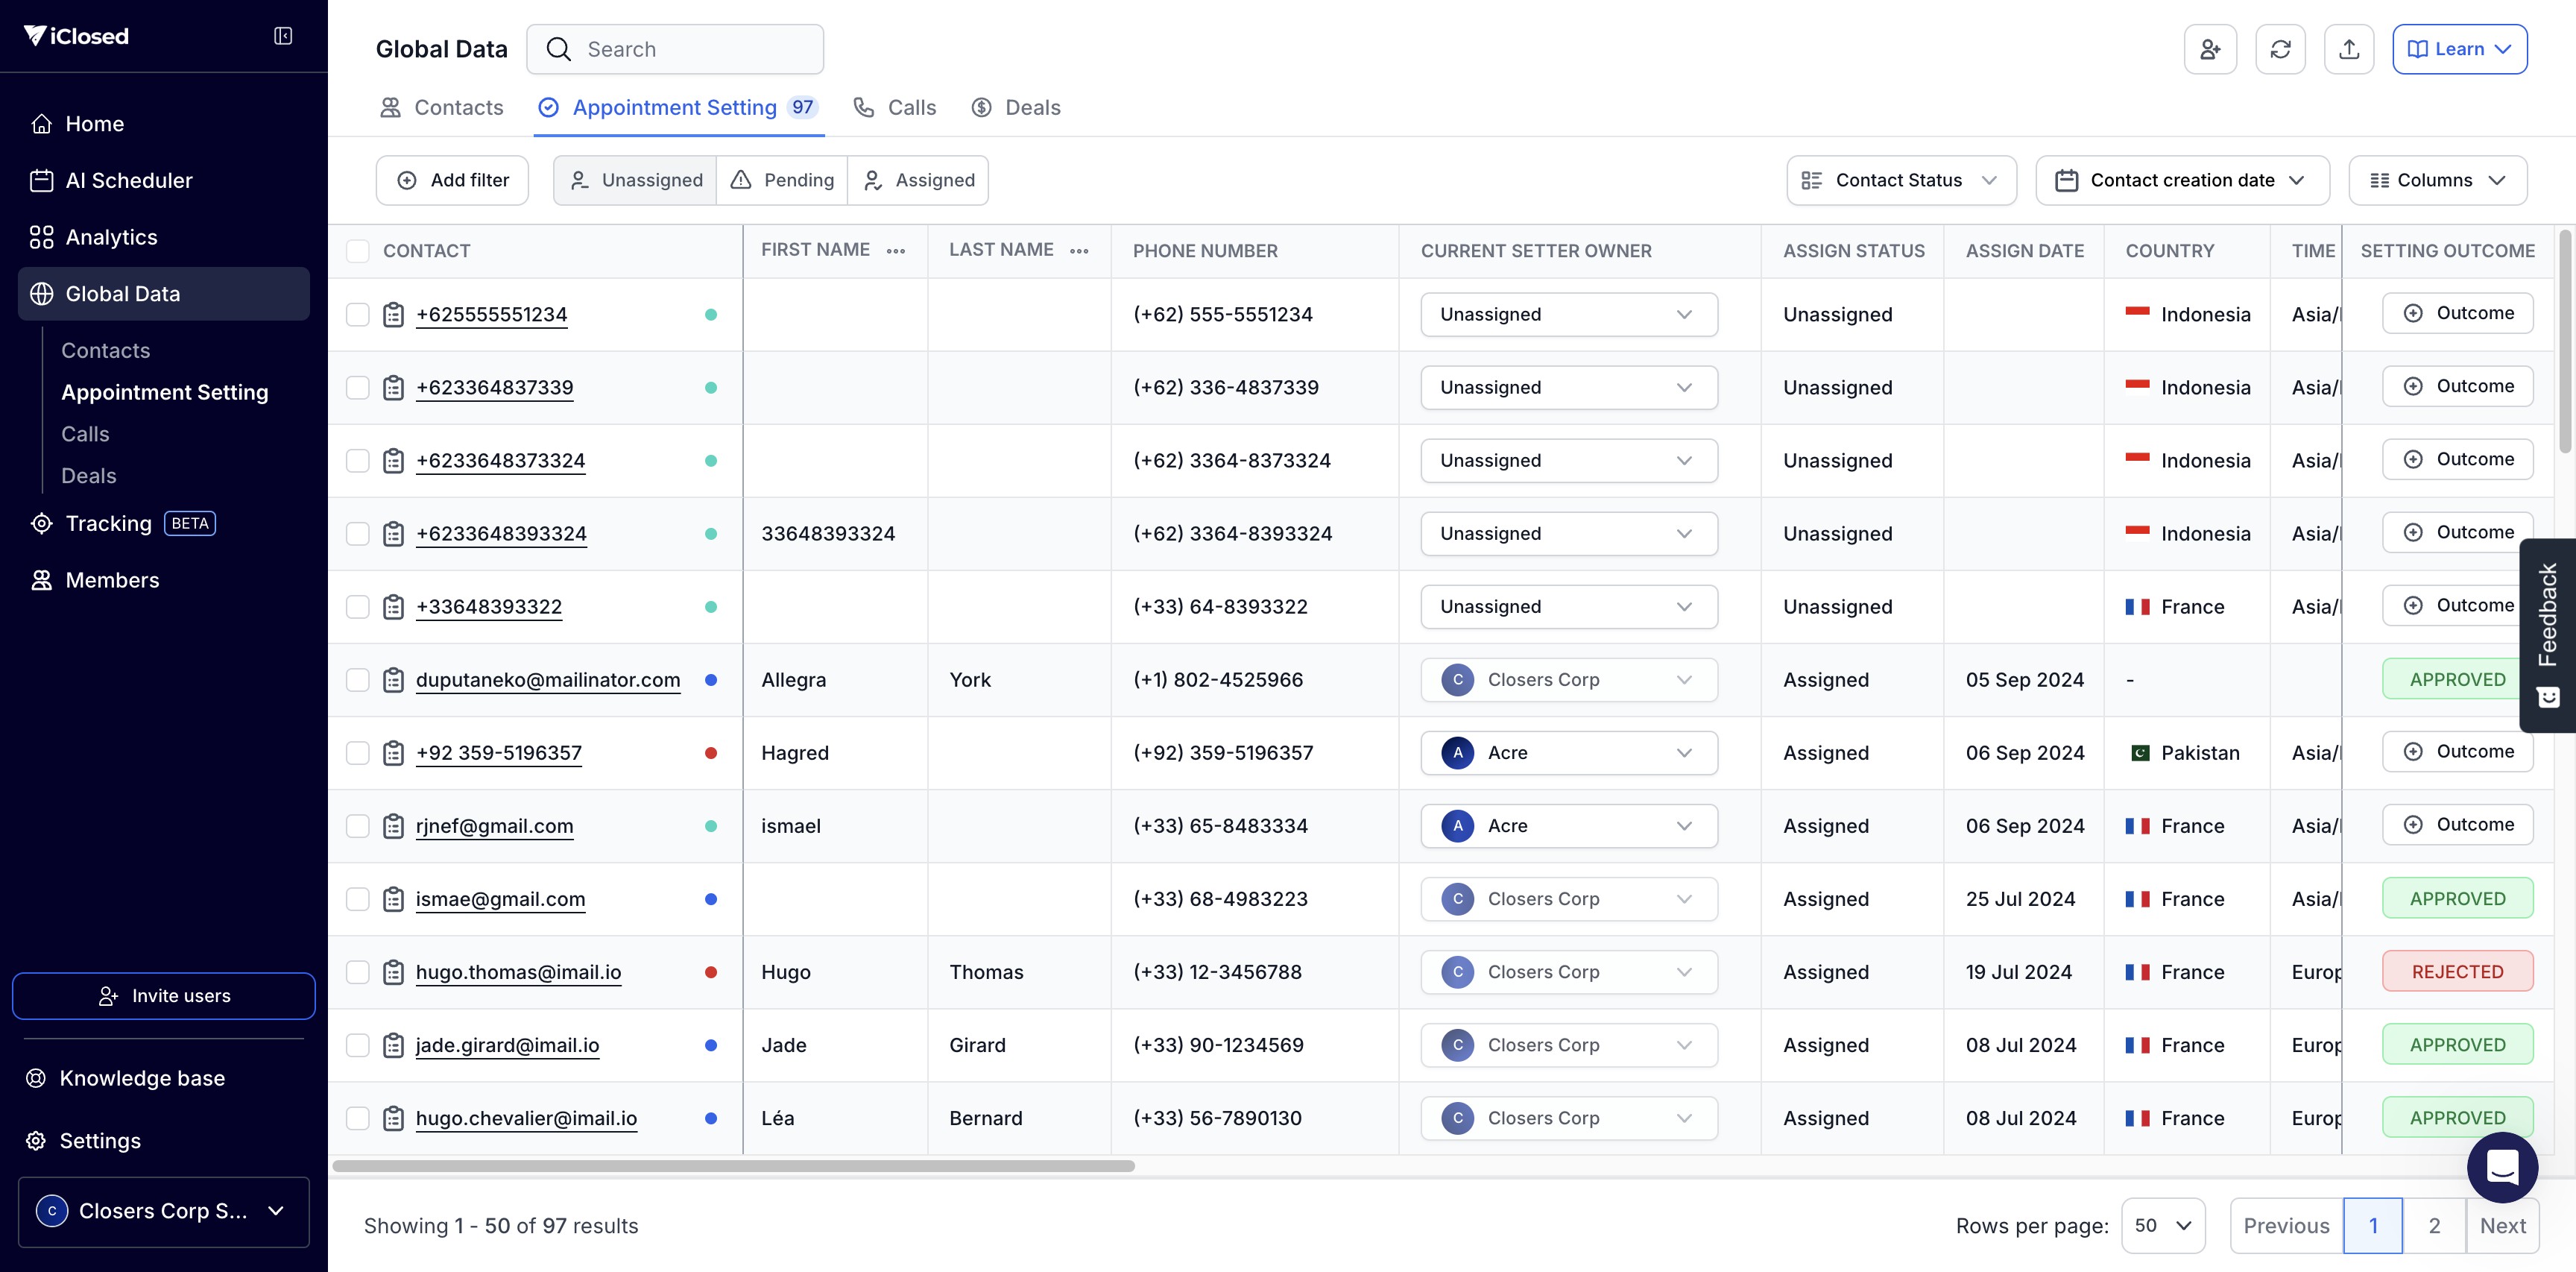
Task: Open First Name column options dots
Action: click(x=896, y=251)
